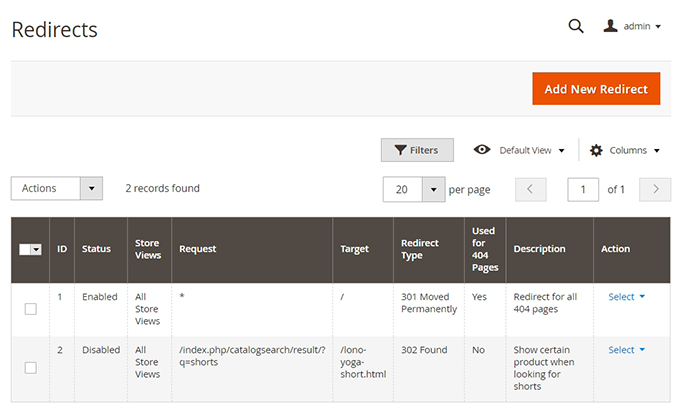Click the funnel icon on Filters
684x412 pixels.
[400, 150]
